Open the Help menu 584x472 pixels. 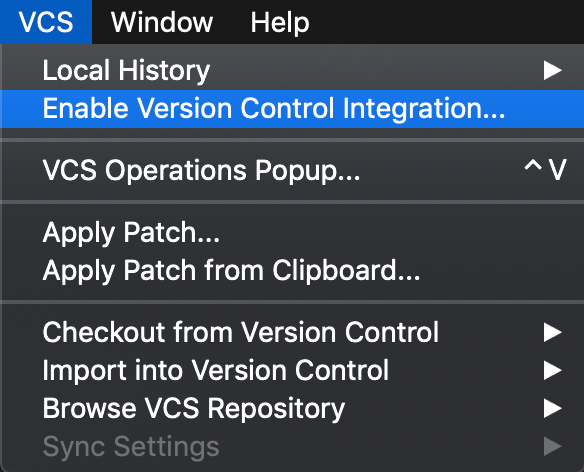click(x=280, y=22)
